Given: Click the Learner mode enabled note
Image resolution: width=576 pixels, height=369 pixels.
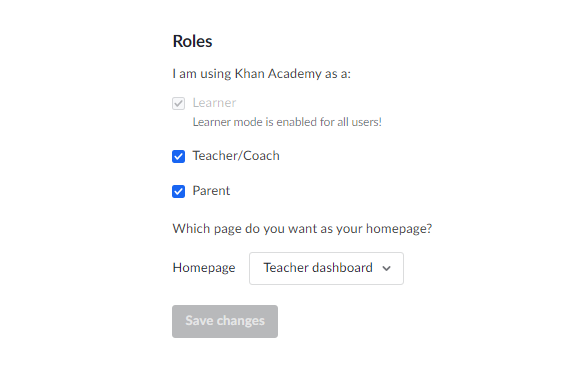Looking at the screenshot, I should pos(287,122).
